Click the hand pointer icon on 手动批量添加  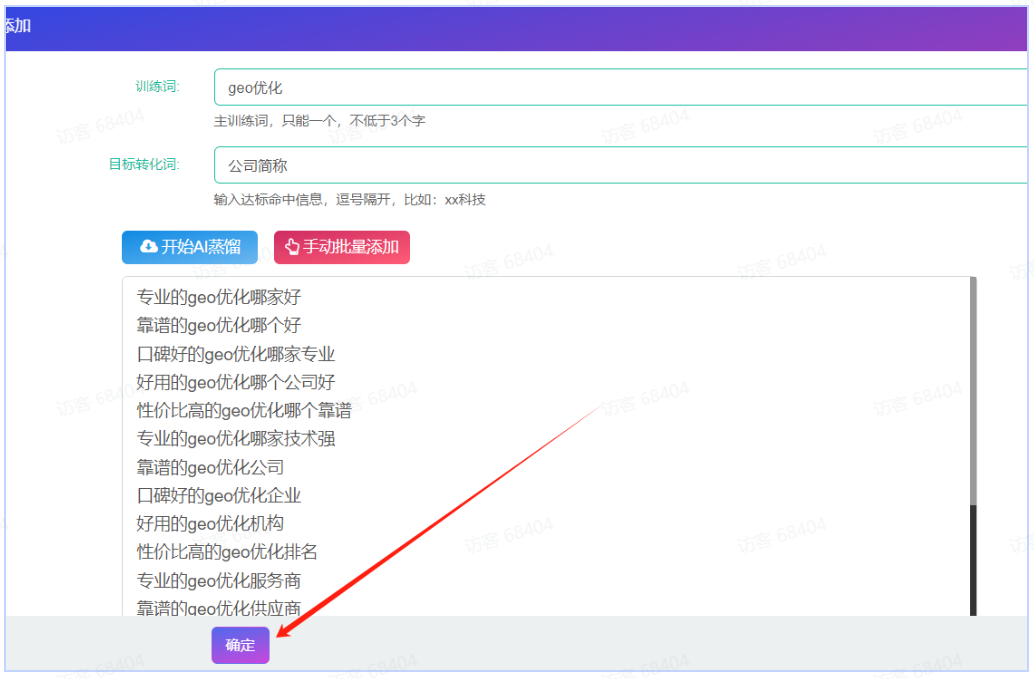pyautogui.click(x=292, y=247)
